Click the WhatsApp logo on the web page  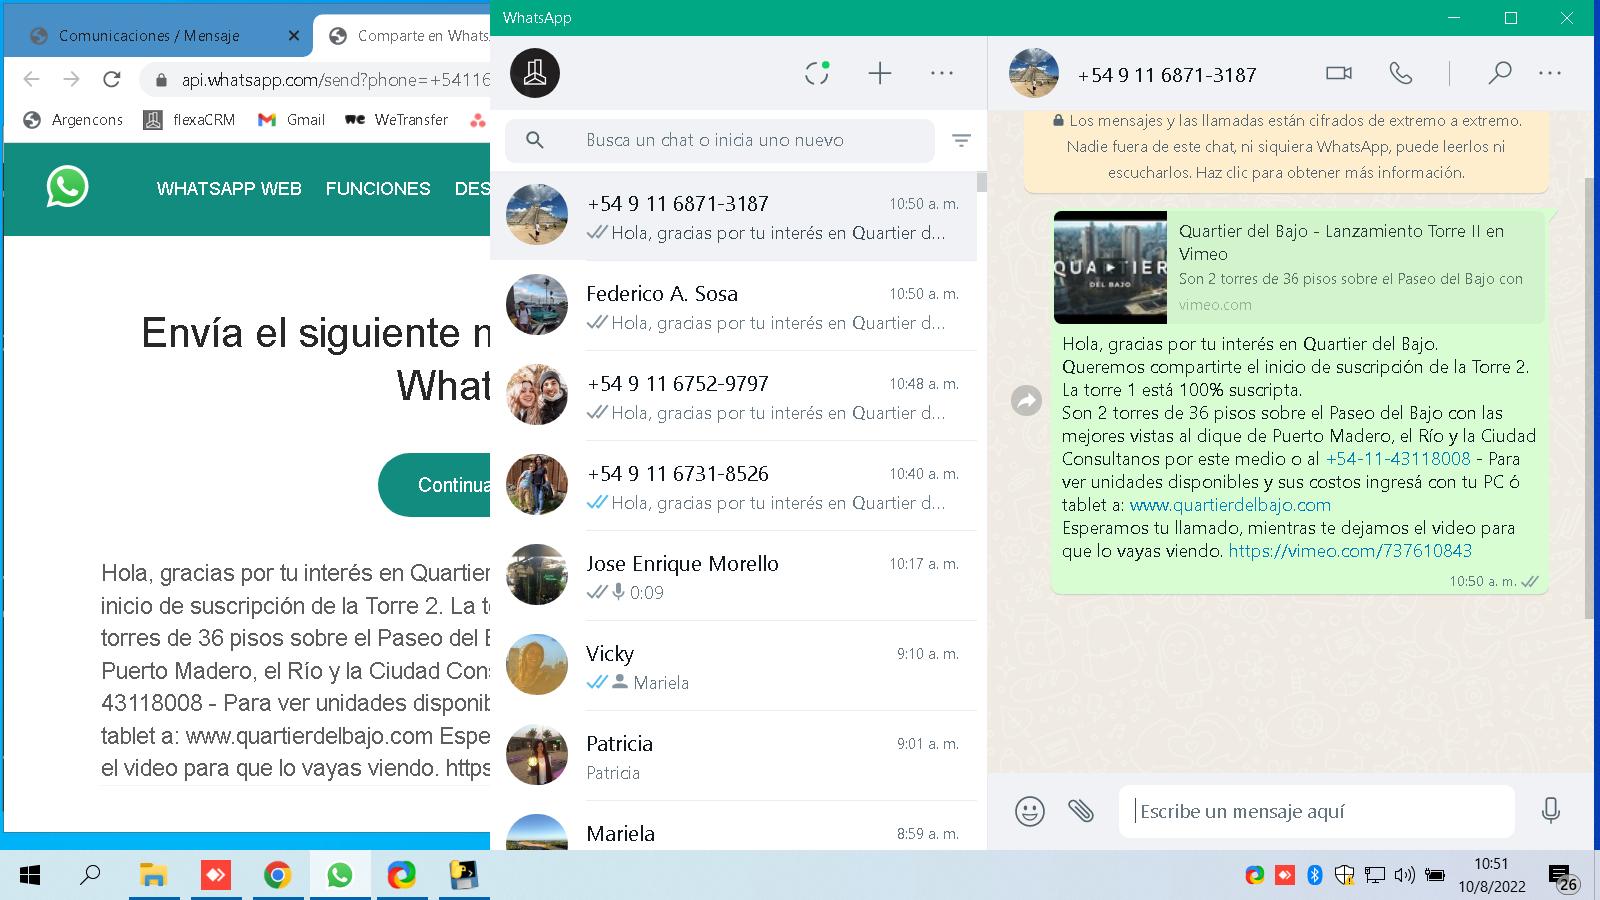(x=67, y=187)
